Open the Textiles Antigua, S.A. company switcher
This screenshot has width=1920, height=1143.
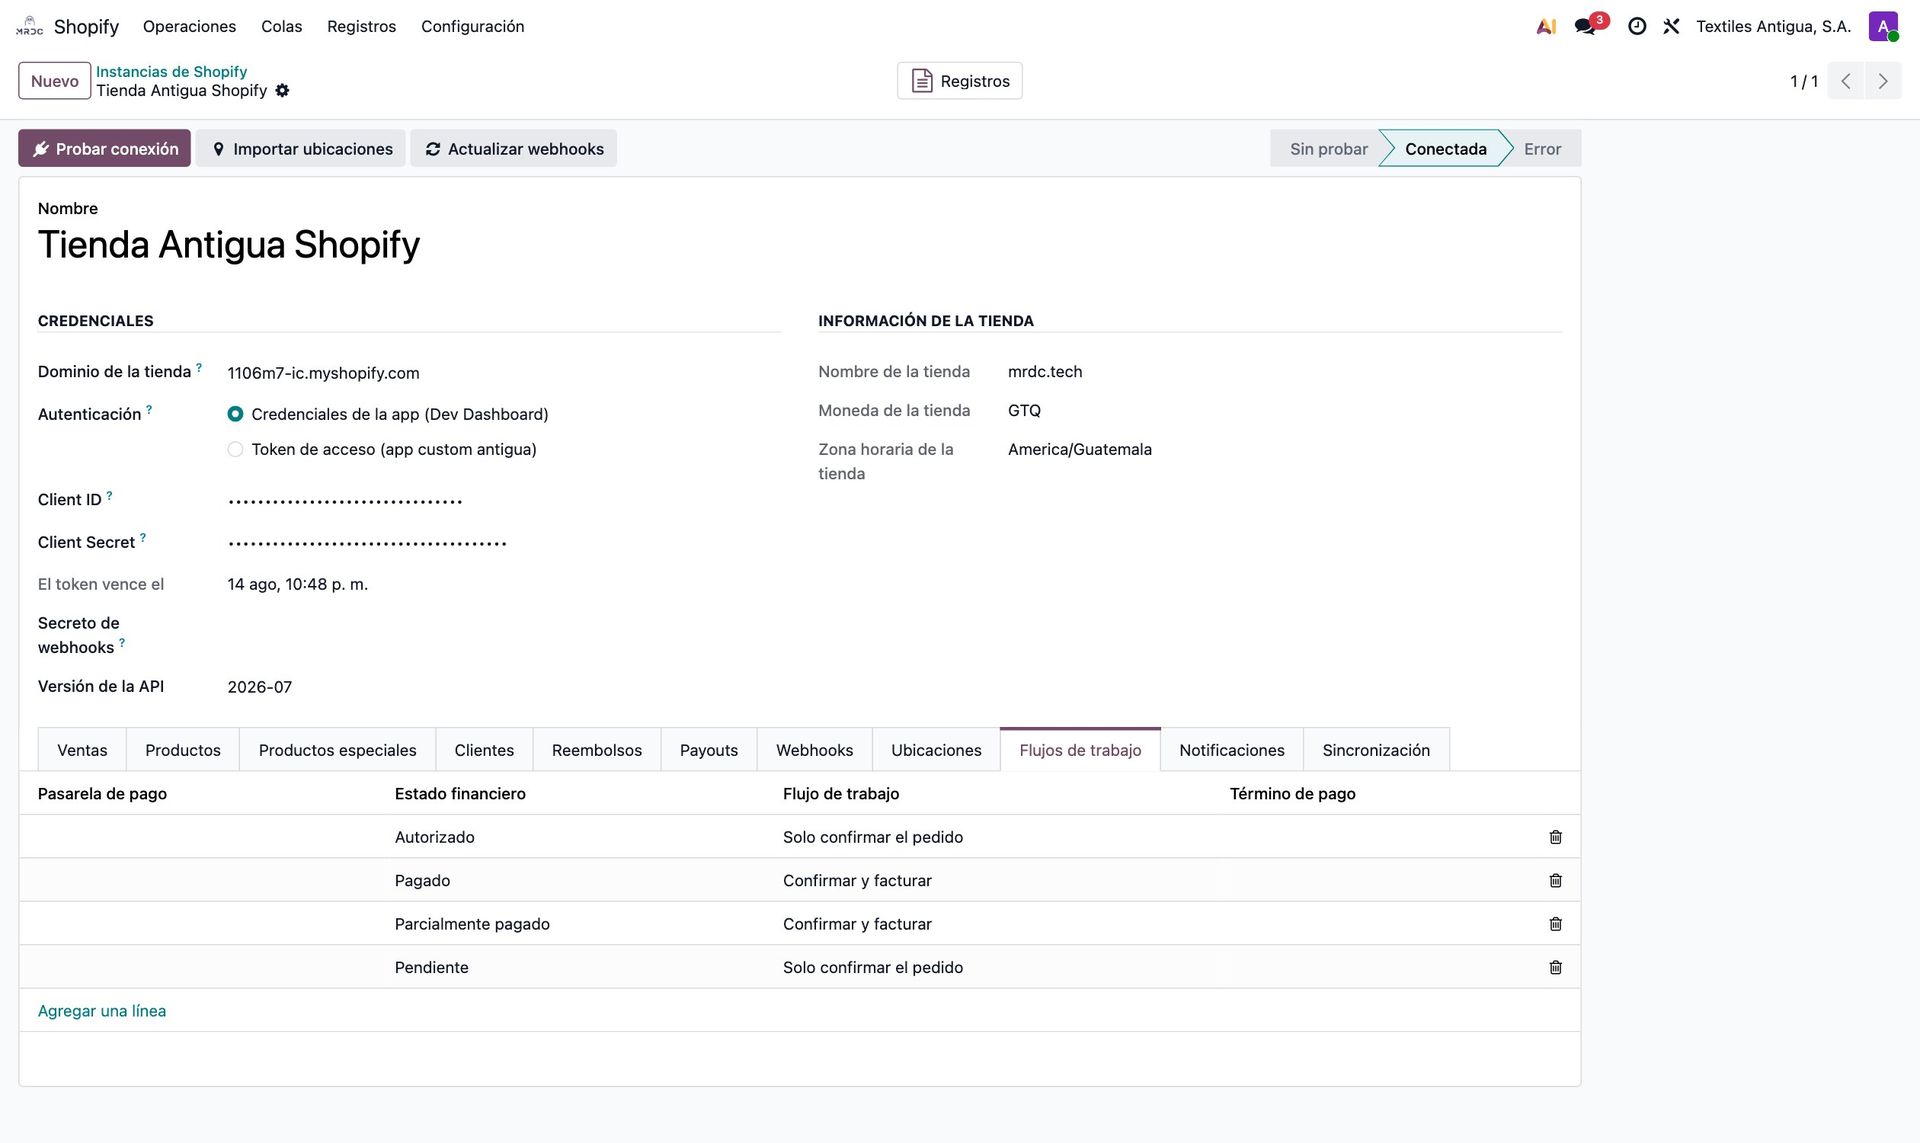point(1773,27)
